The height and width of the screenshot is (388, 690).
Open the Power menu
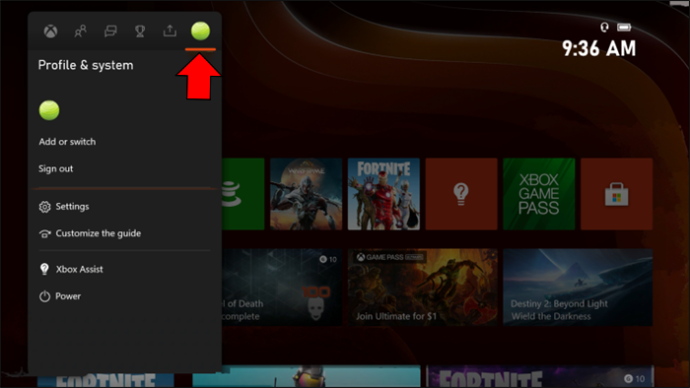(x=60, y=296)
